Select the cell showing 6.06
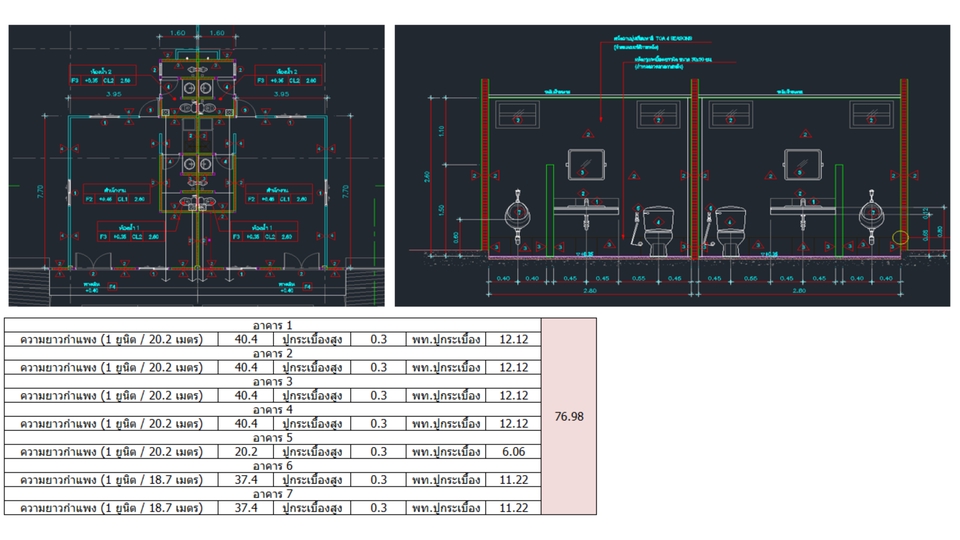This screenshot has width=960, height=540. click(x=513, y=452)
